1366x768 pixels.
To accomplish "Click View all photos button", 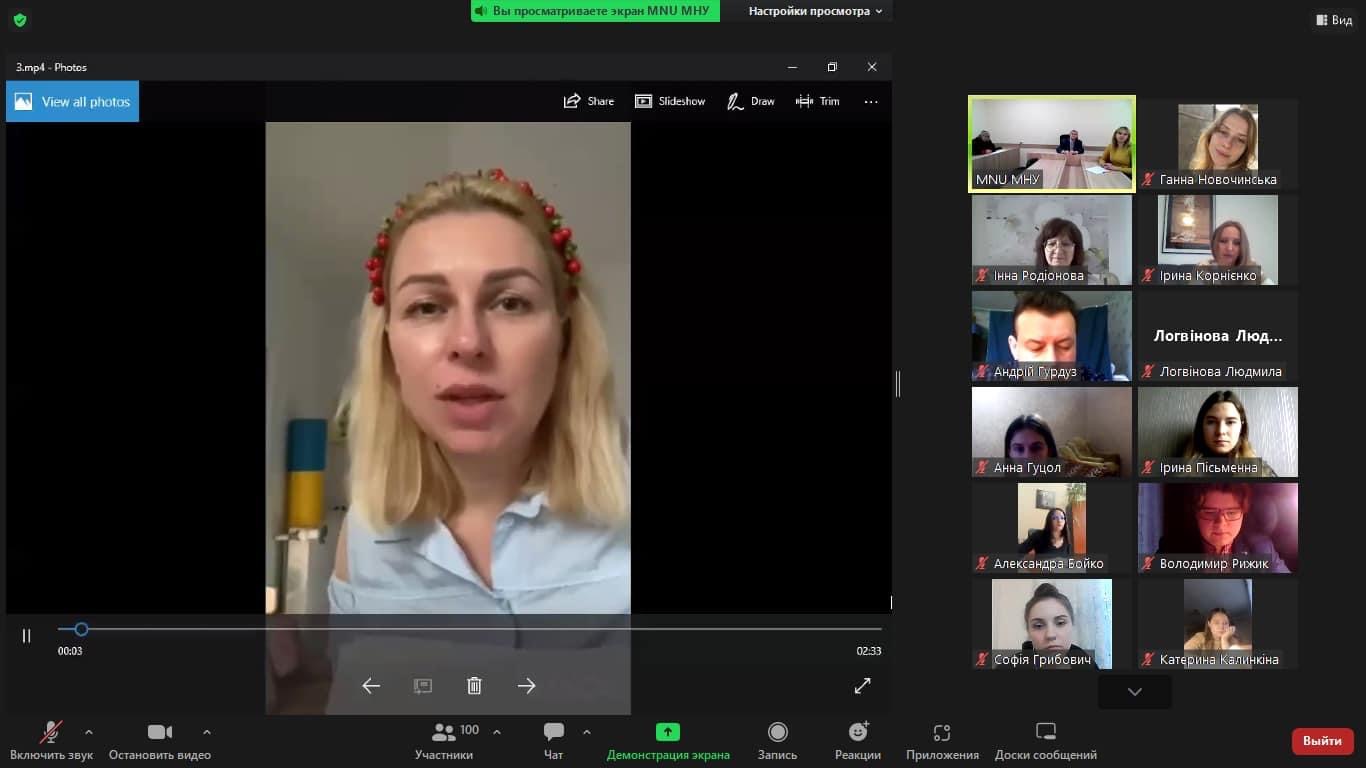I will click(x=73, y=102).
